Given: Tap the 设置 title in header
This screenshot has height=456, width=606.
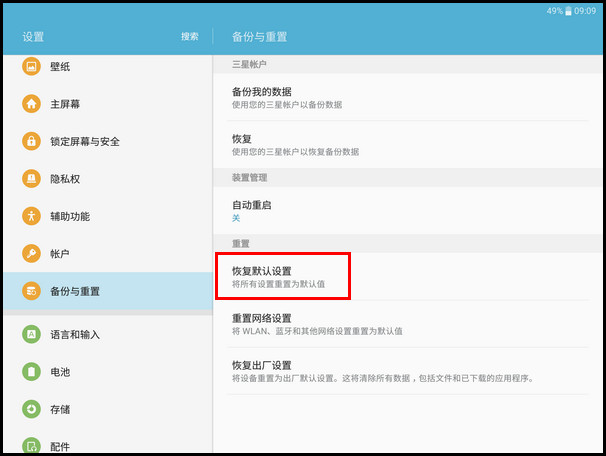Looking at the screenshot, I should pos(33,37).
